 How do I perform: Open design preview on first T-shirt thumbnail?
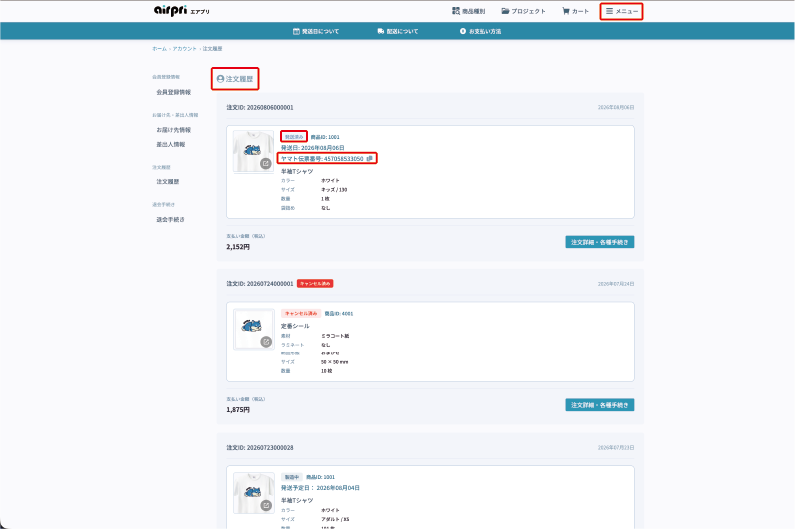pos(266,163)
